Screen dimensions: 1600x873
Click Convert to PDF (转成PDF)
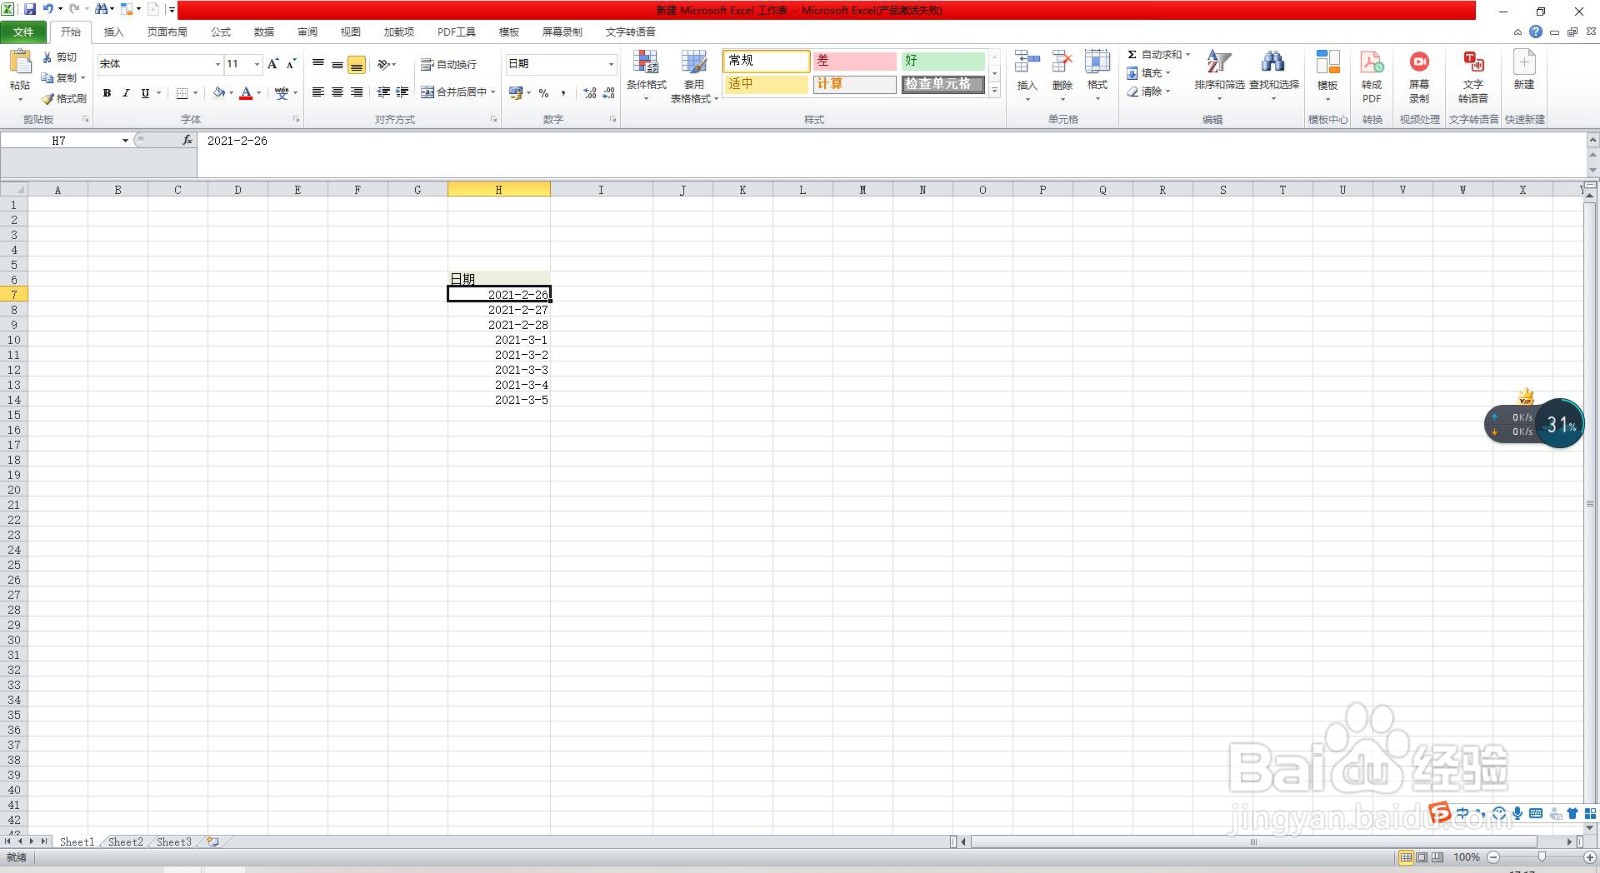[x=1372, y=76]
